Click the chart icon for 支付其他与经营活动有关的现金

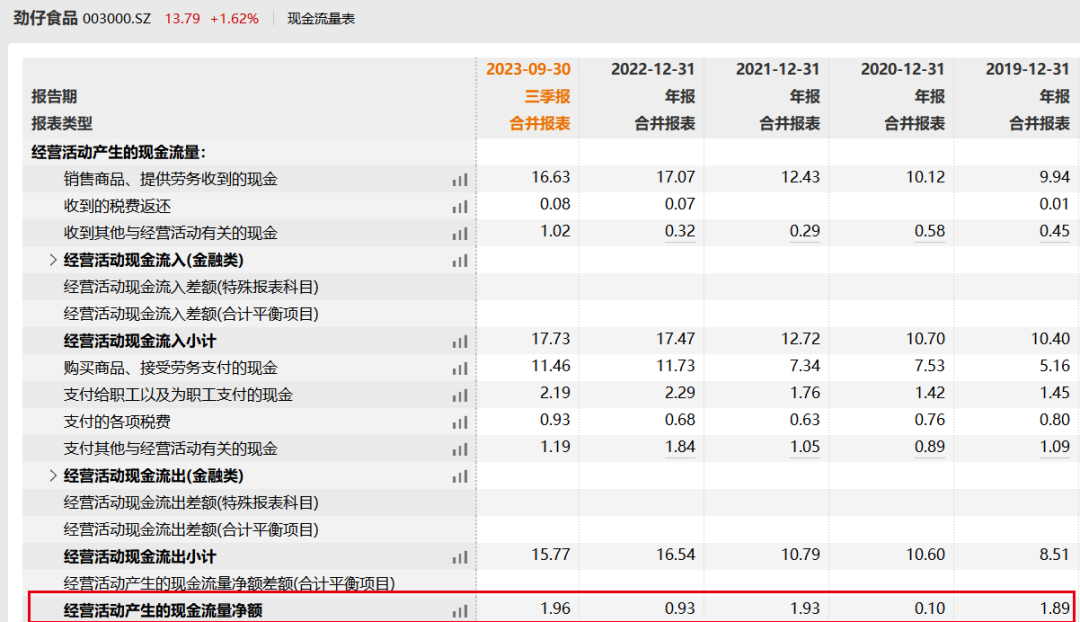click(459, 448)
